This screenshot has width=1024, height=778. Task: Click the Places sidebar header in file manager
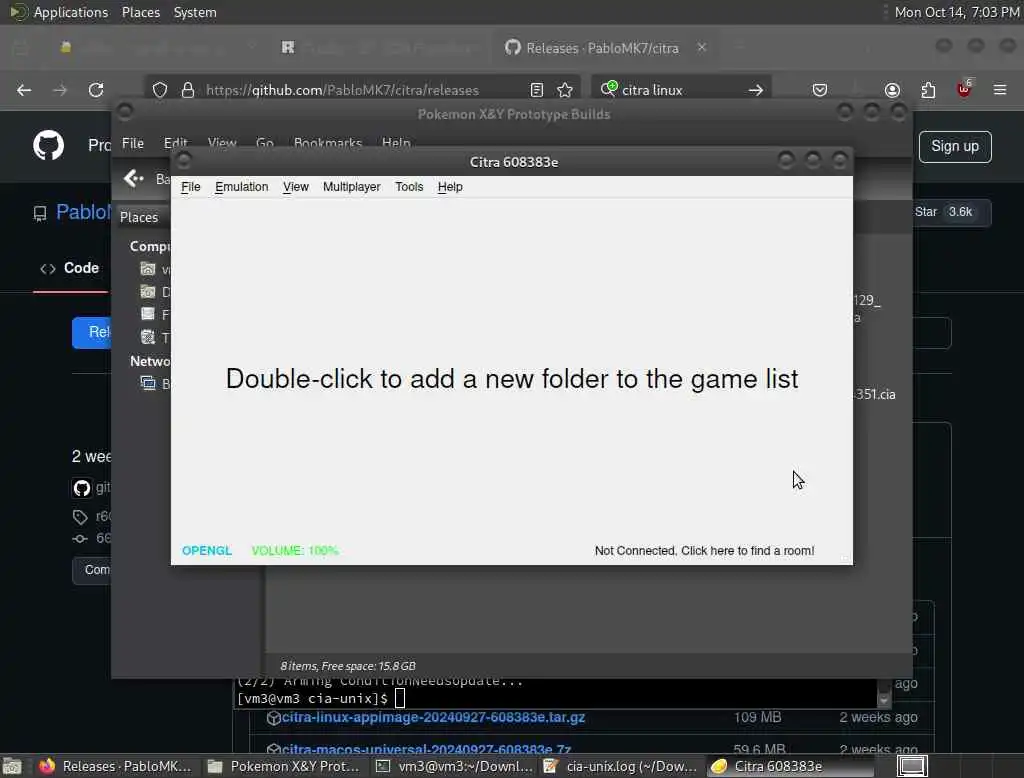point(138,218)
